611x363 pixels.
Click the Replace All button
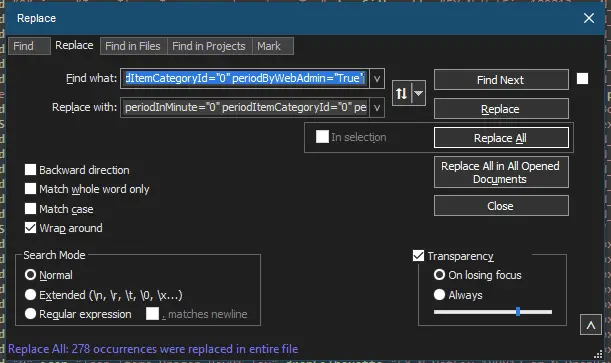pyautogui.click(x=501, y=138)
